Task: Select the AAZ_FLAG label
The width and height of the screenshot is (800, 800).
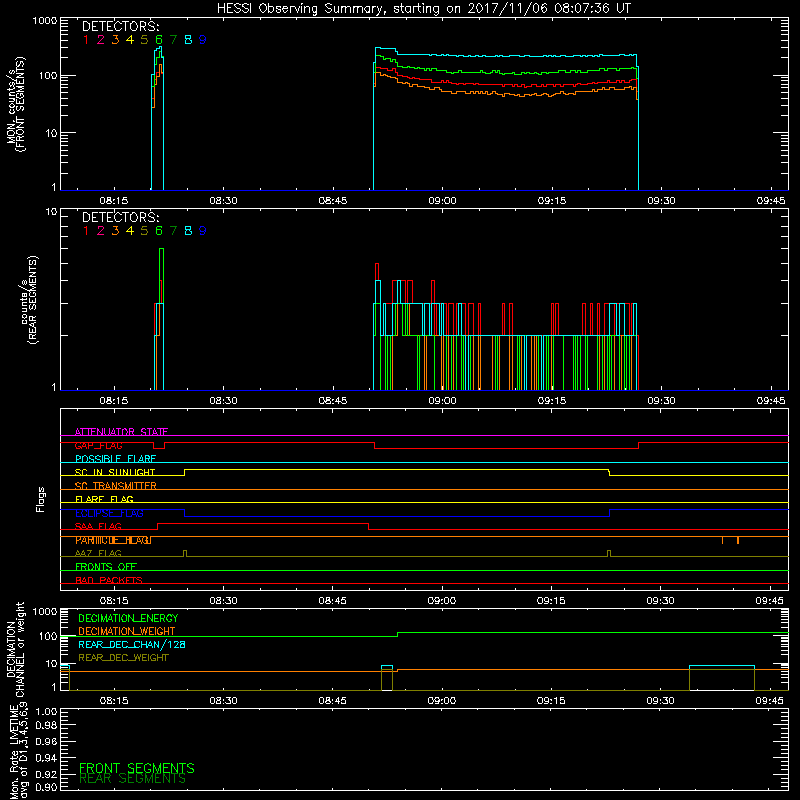Action: click(98, 554)
